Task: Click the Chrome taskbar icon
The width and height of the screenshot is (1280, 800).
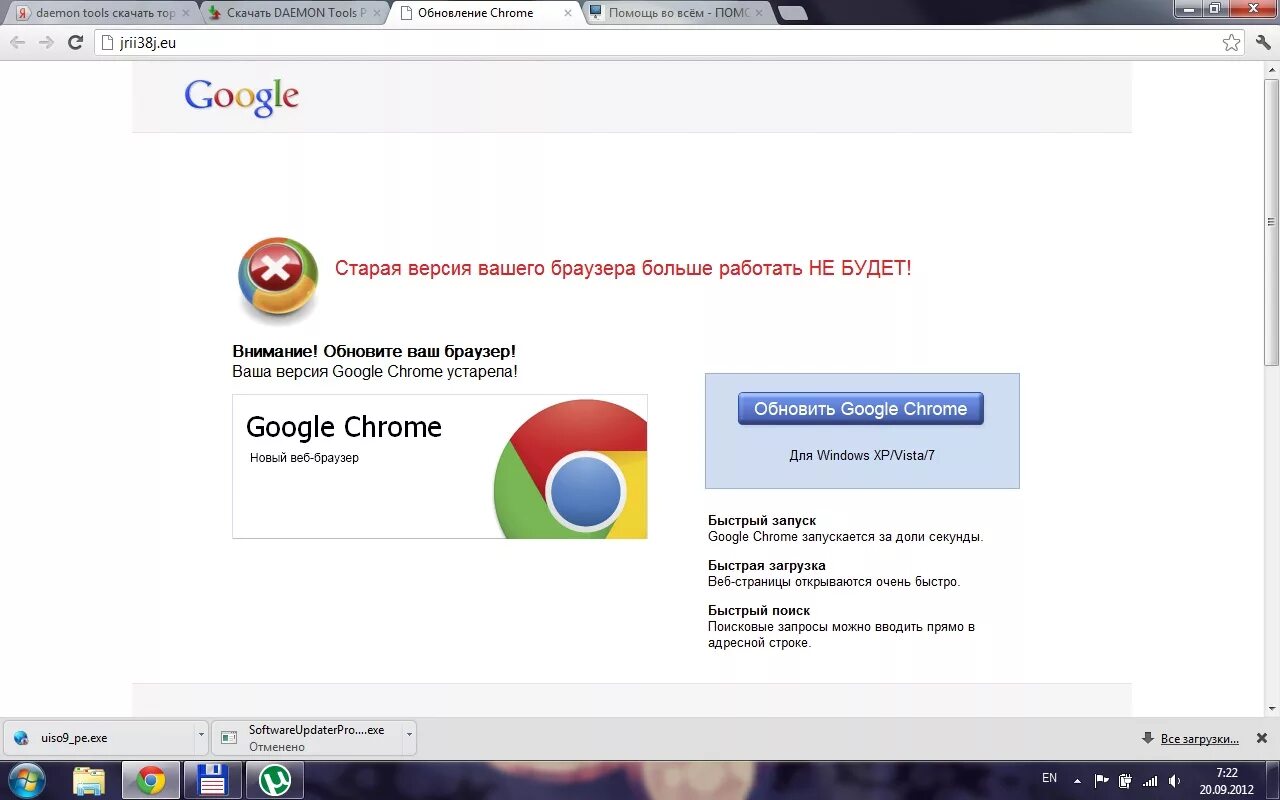Action: 151,780
